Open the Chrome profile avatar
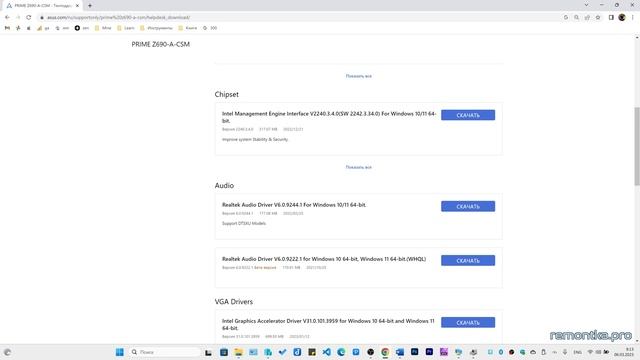 point(622,18)
